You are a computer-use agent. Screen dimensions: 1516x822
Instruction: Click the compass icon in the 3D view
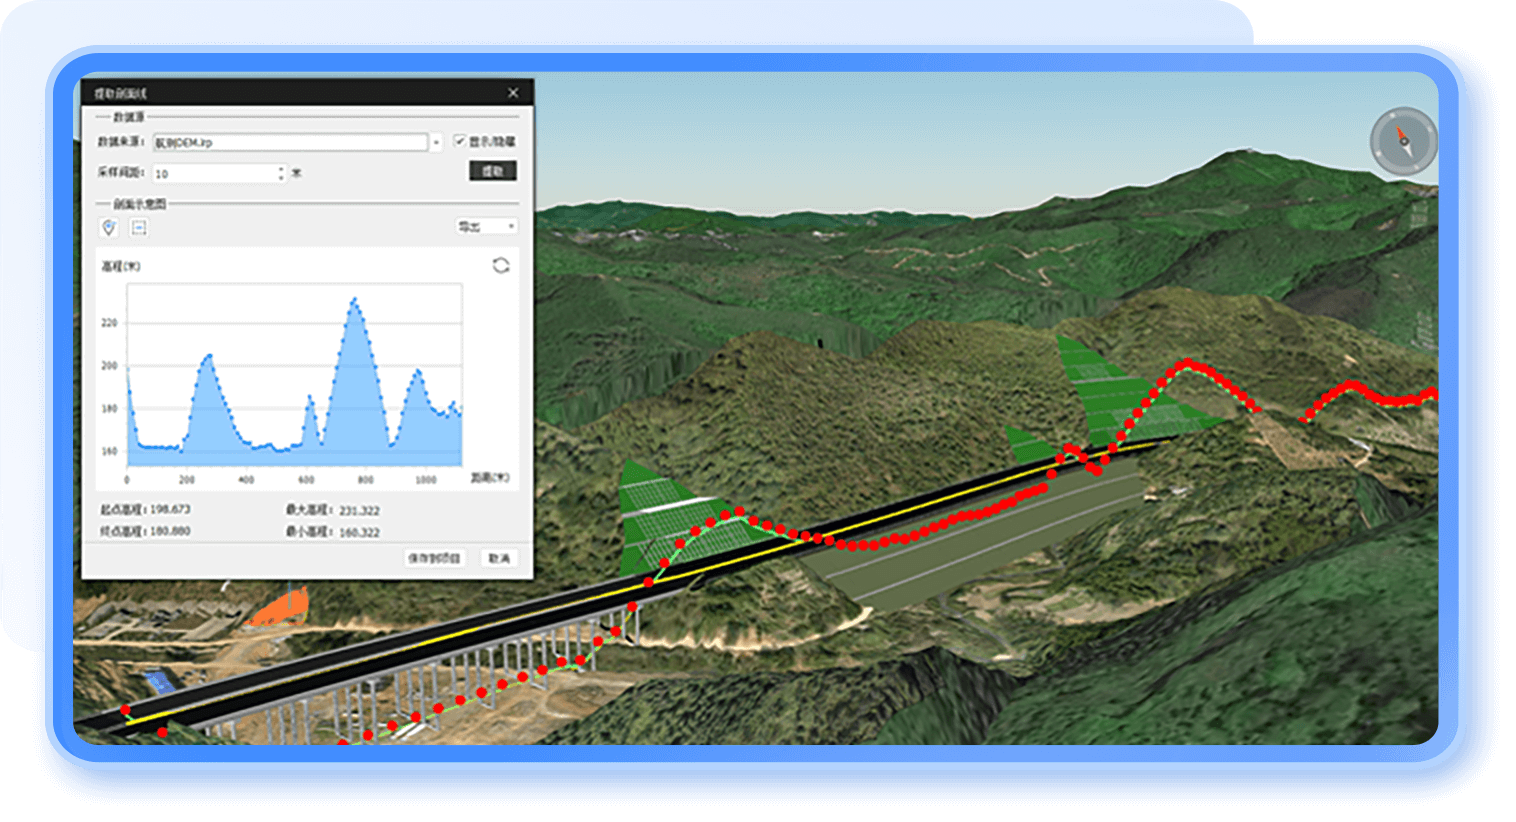pyautogui.click(x=1403, y=142)
